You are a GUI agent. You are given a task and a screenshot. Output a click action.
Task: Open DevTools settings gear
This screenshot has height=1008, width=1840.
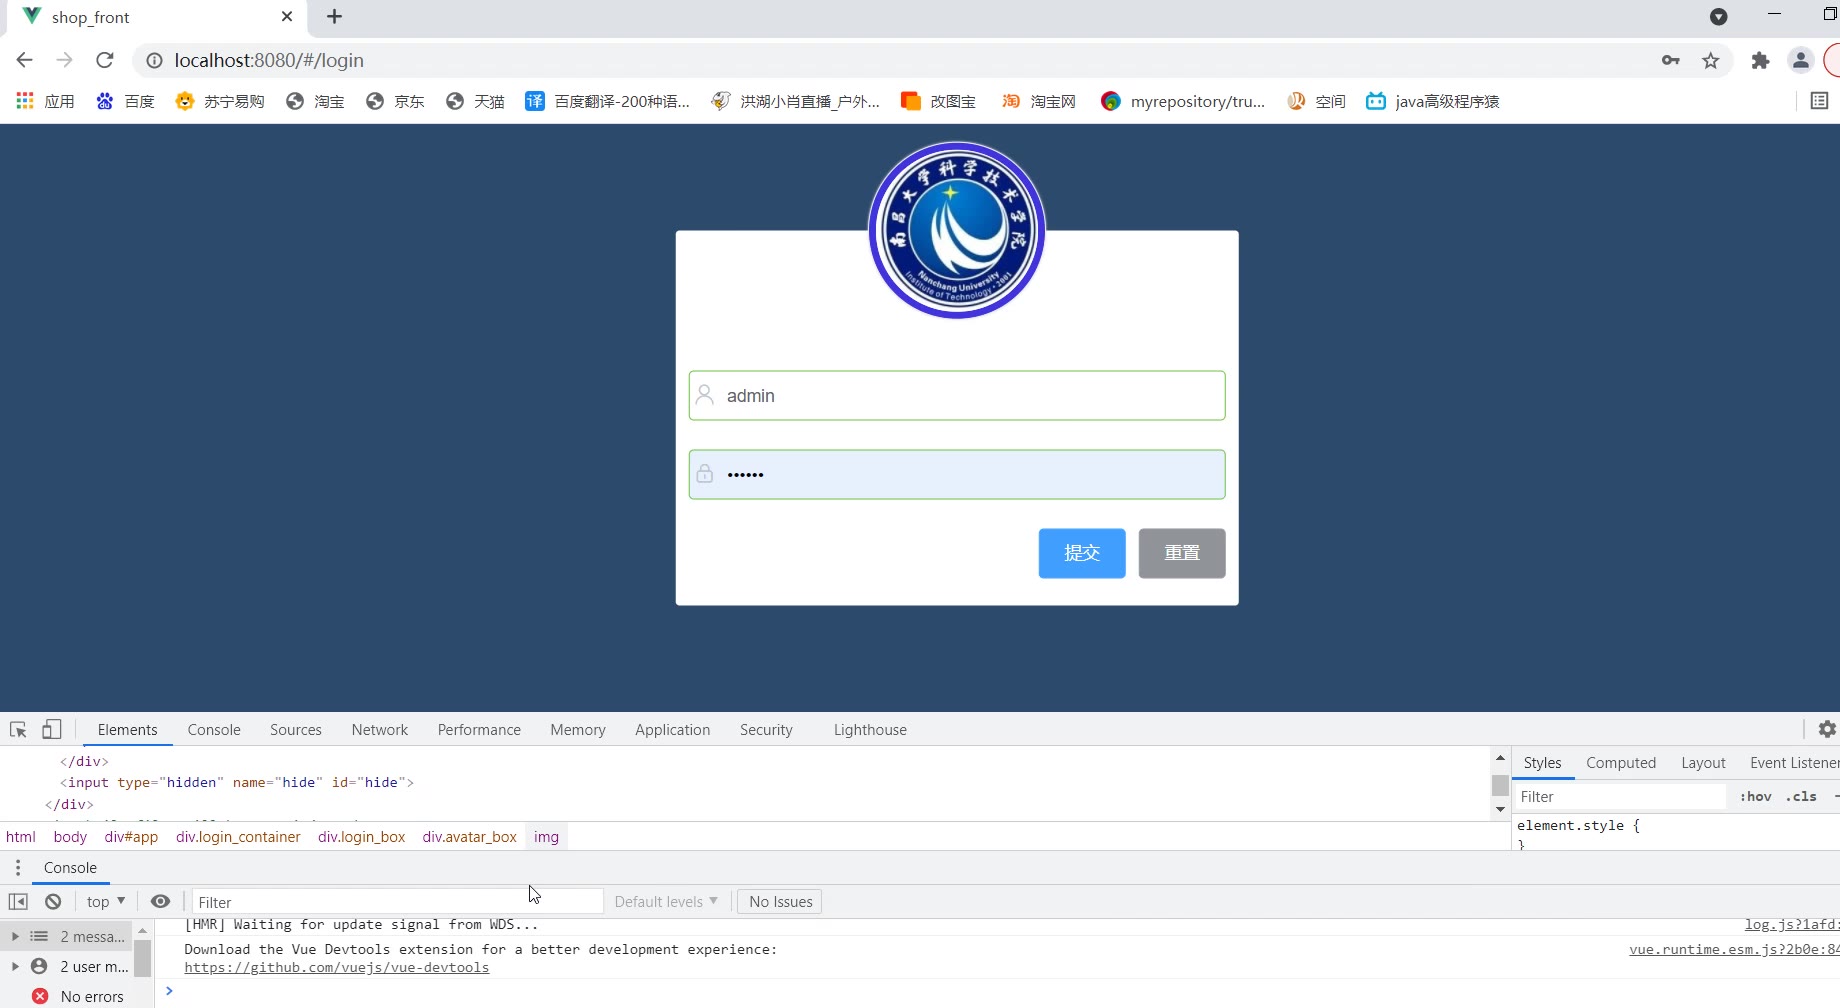1827,729
